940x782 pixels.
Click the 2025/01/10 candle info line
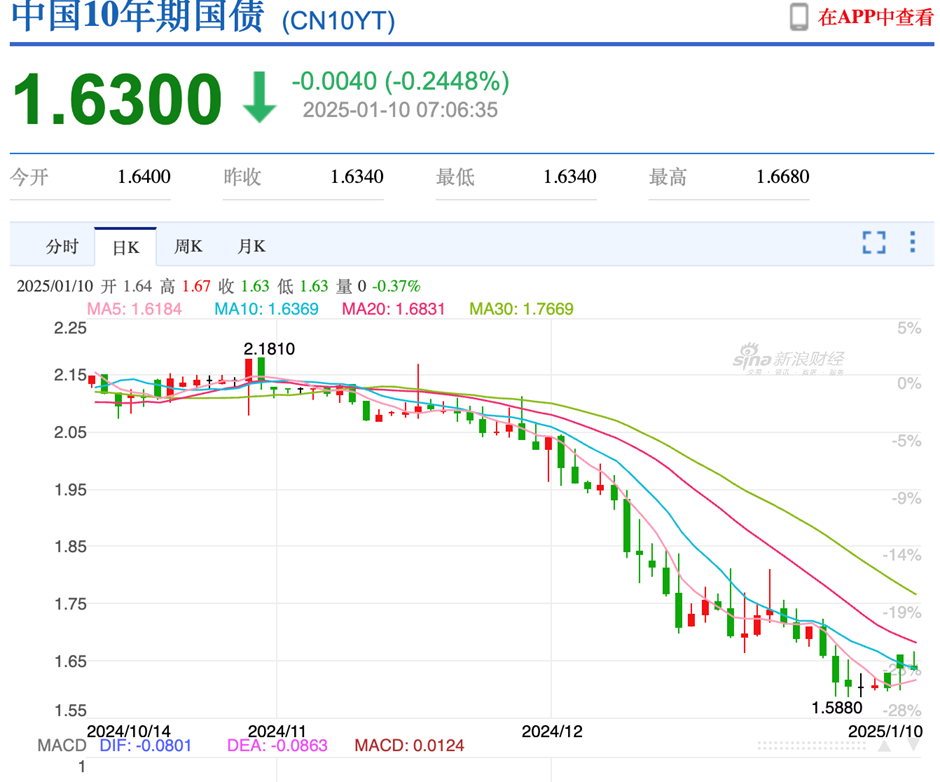[219, 286]
